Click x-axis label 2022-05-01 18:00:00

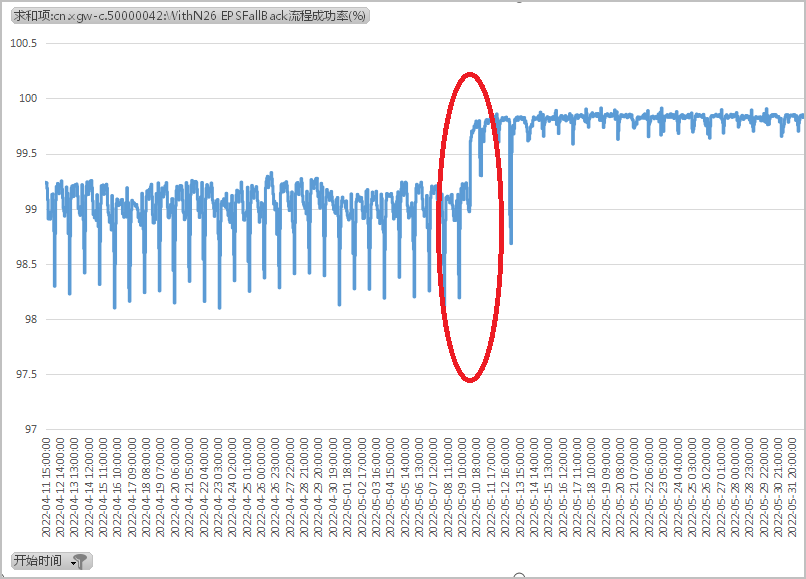tap(347, 487)
